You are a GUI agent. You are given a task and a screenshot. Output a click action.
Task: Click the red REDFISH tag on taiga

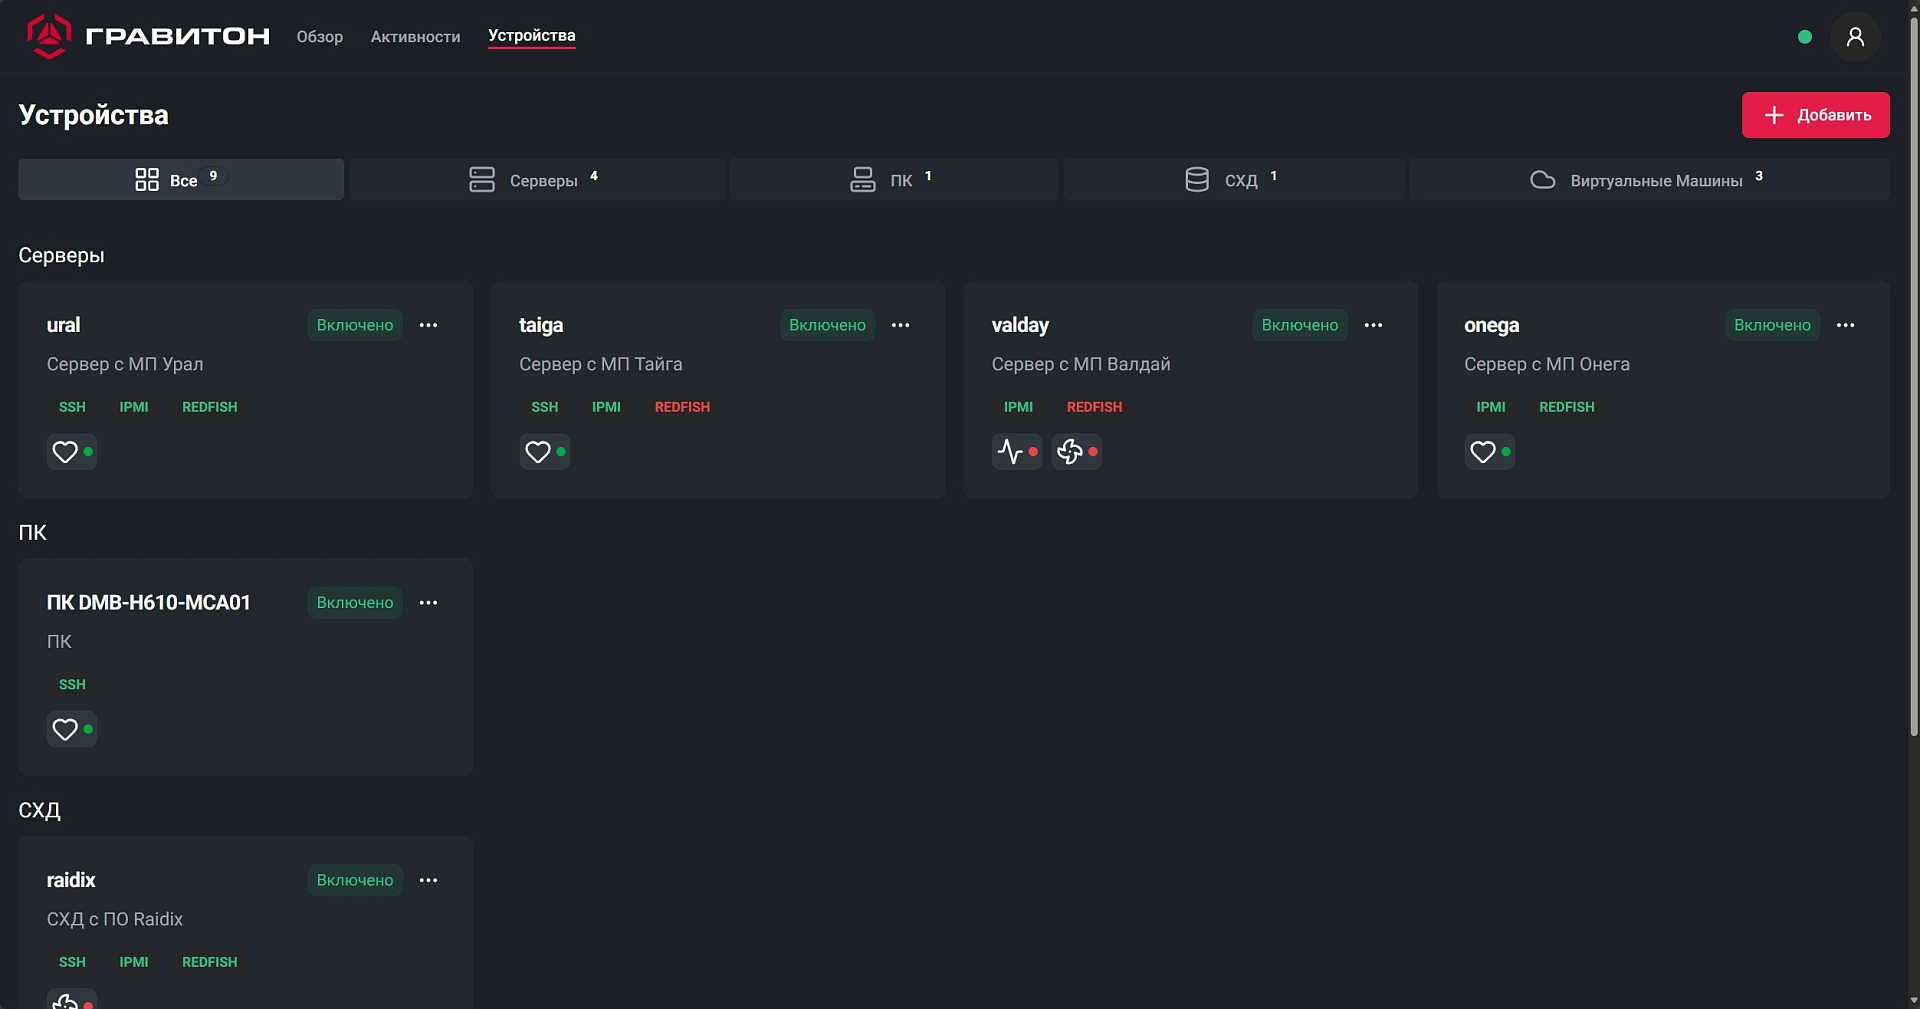[682, 407]
